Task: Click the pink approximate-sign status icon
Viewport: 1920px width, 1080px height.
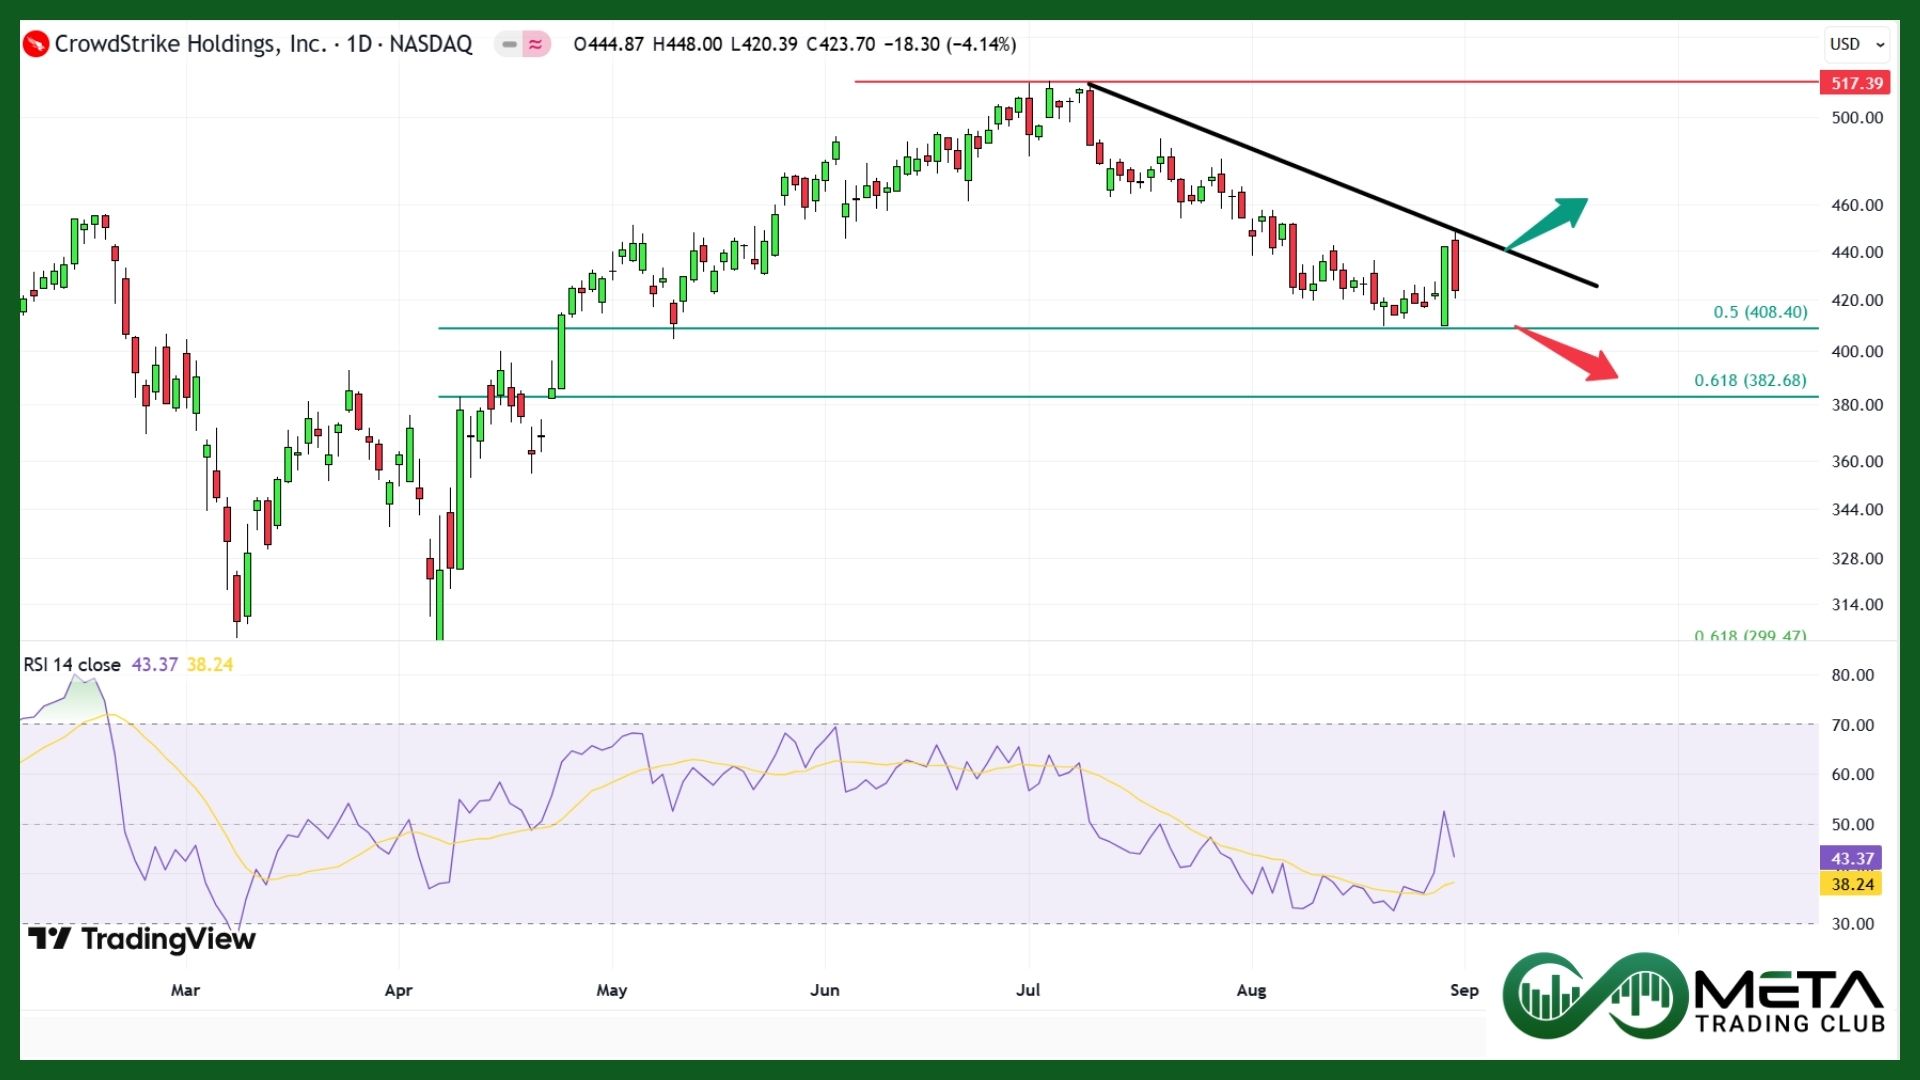Action: [537, 44]
